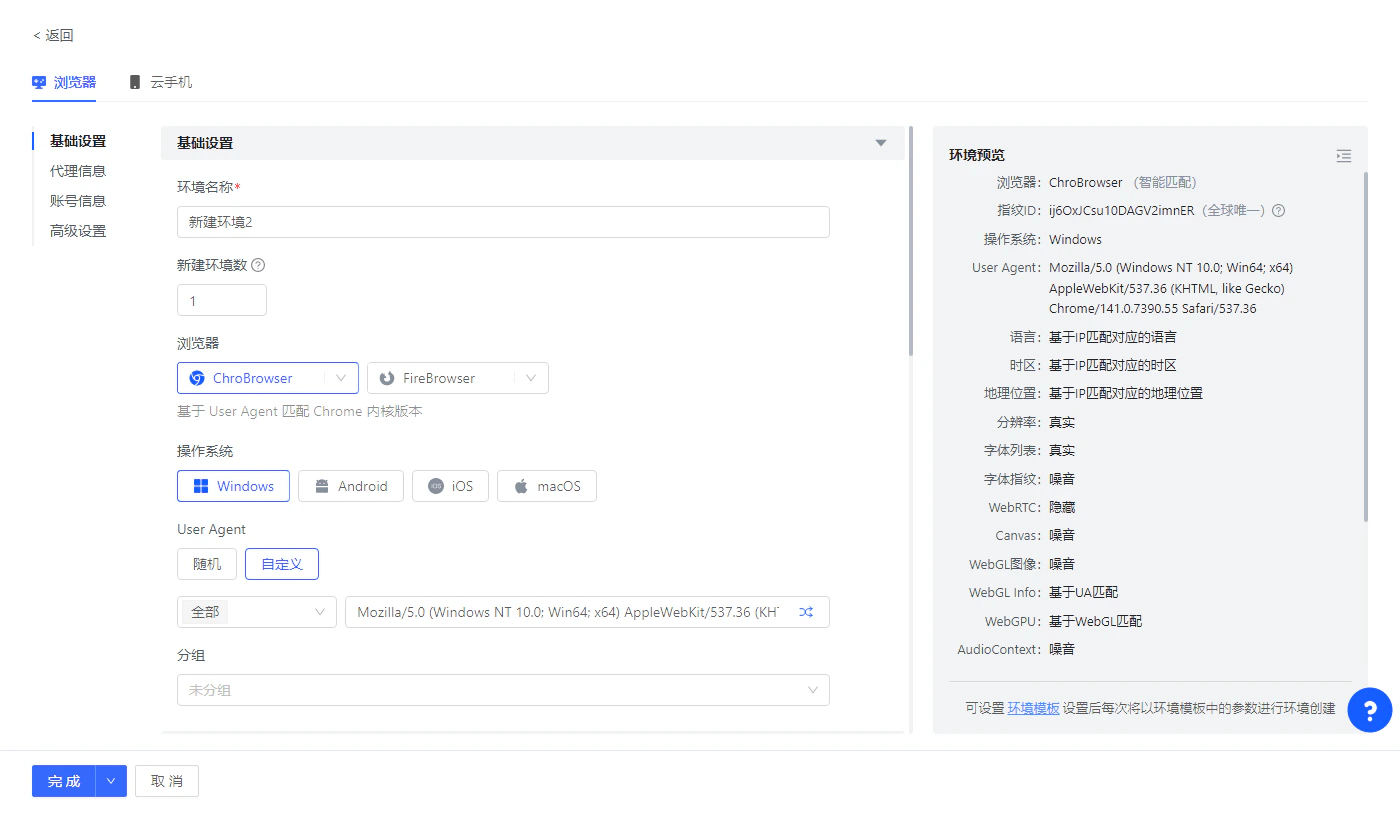
Task: Switch to the 浏览器 tab
Action: coord(64,82)
